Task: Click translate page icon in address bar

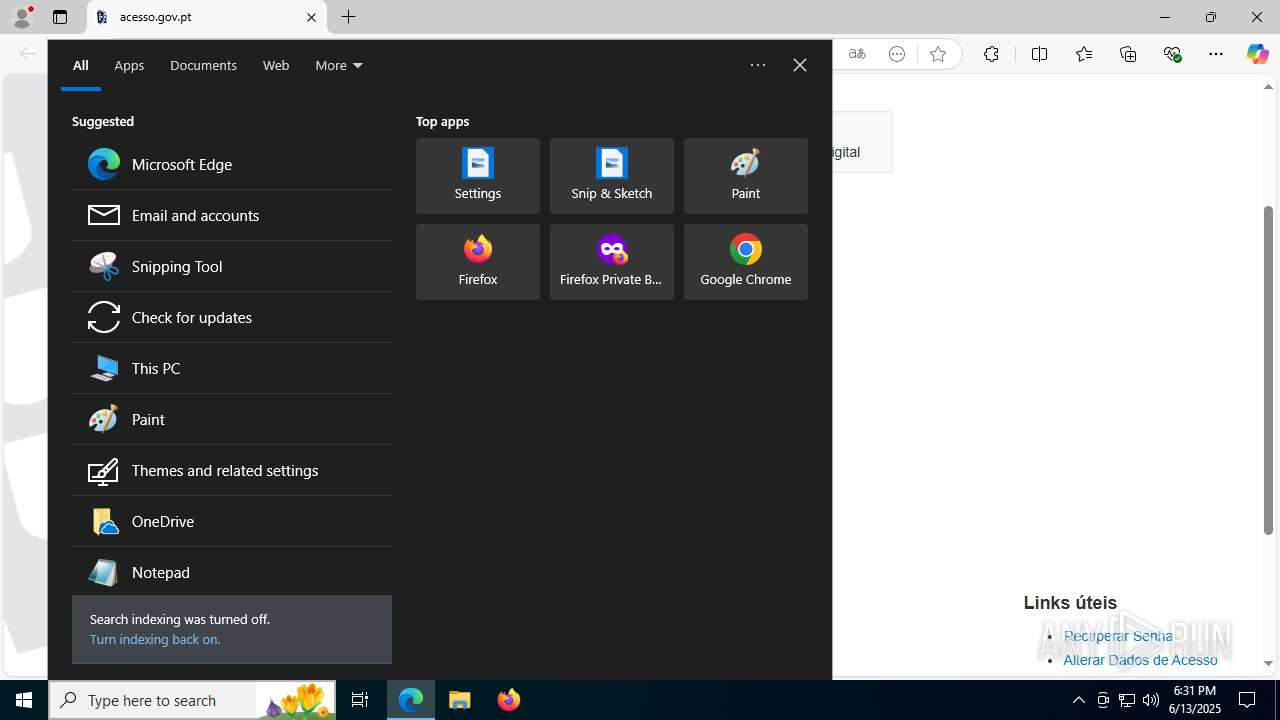Action: (857, 54)
